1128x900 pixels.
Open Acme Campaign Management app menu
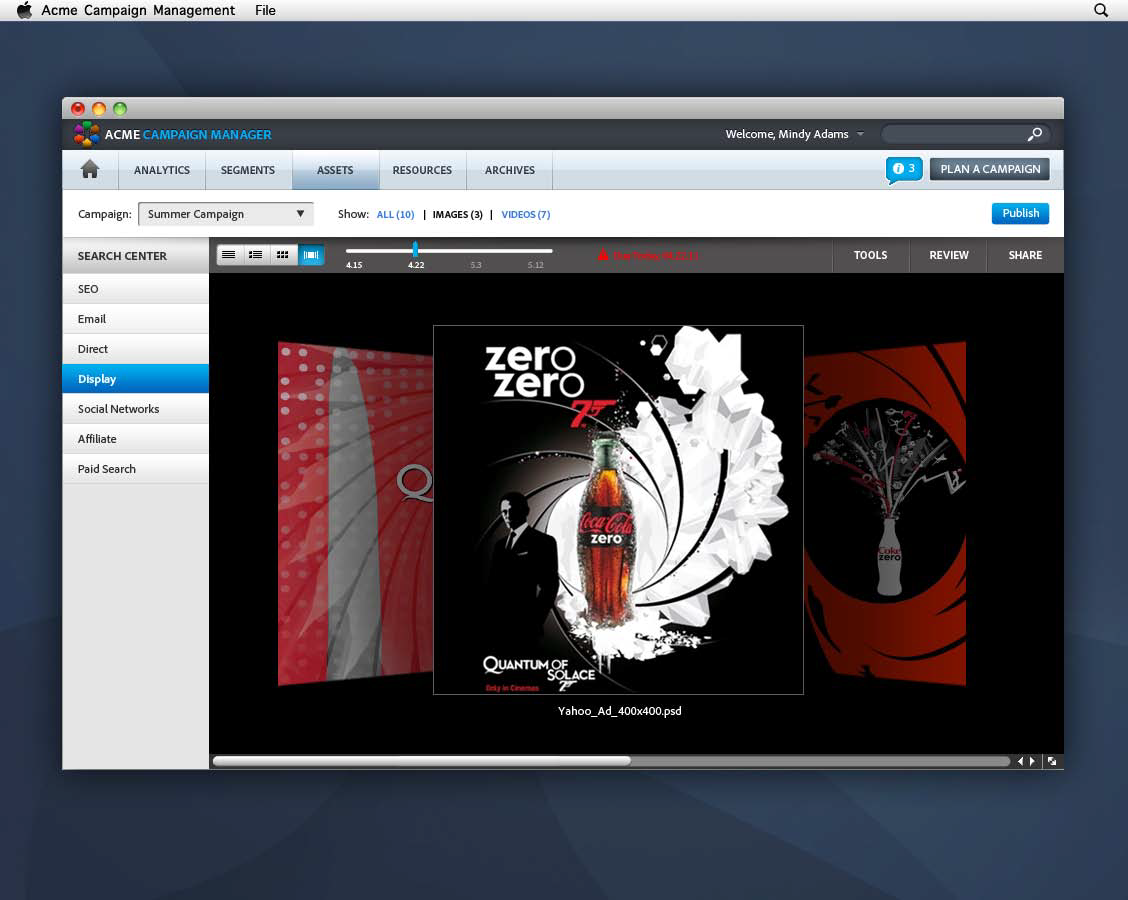click(138, 10)
